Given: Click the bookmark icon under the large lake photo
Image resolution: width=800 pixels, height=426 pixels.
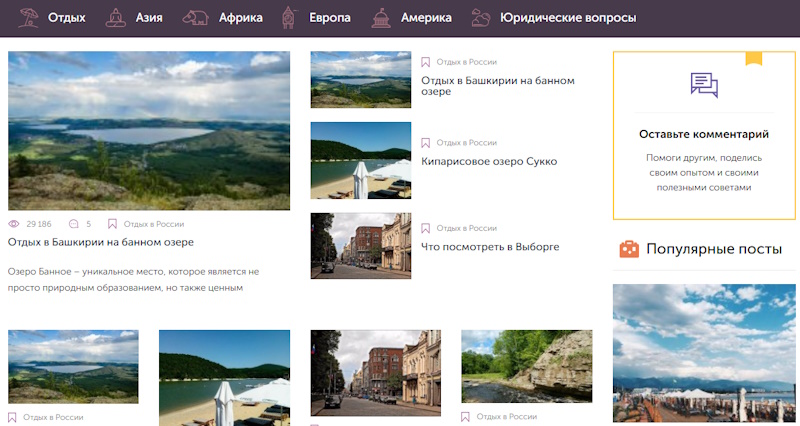Looking at the screenshot, I should (112, 224).
